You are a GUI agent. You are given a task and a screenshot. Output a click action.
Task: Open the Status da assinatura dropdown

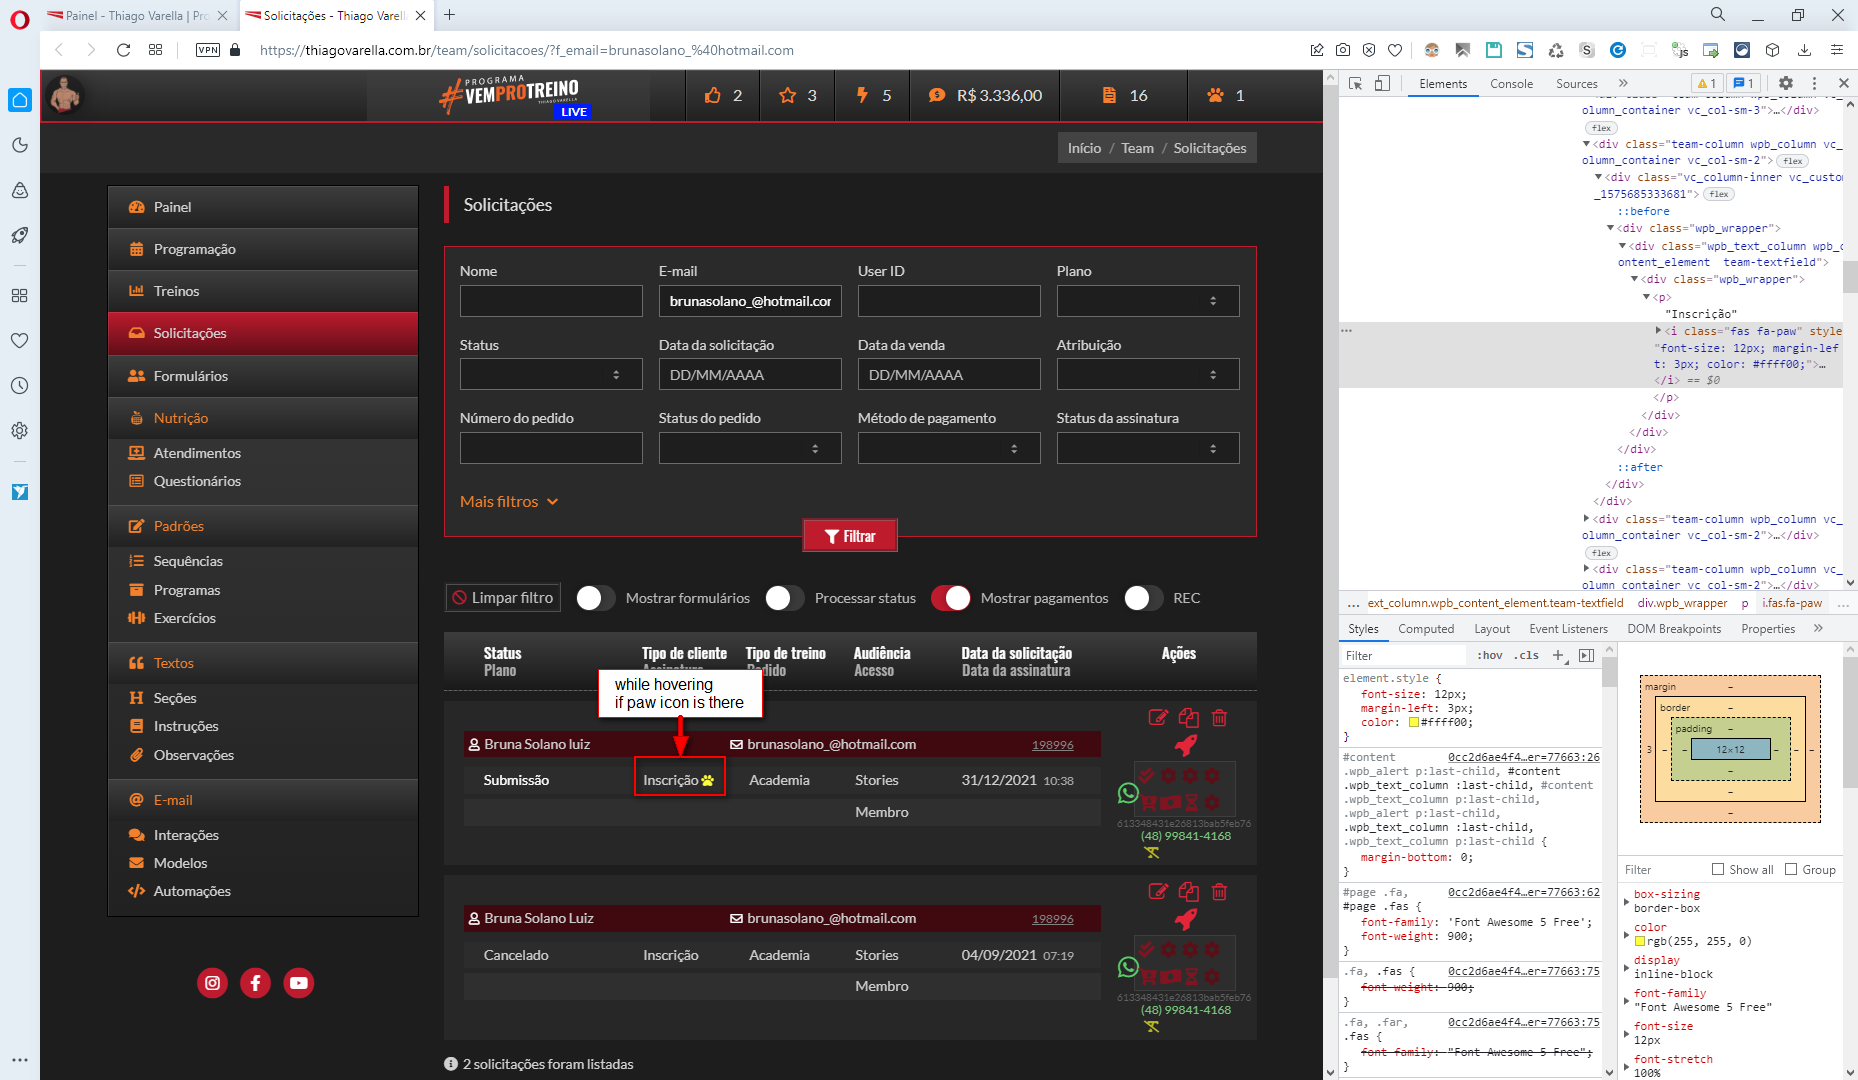(1148, 448)
